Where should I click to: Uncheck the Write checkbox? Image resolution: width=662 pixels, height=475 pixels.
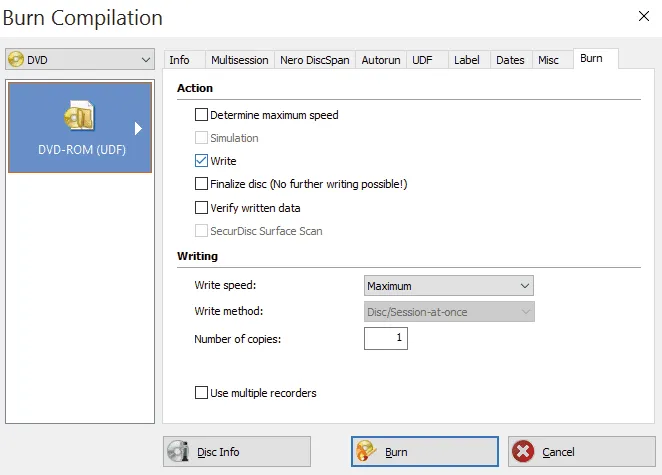pyautogui.click(x=201, y=161)
